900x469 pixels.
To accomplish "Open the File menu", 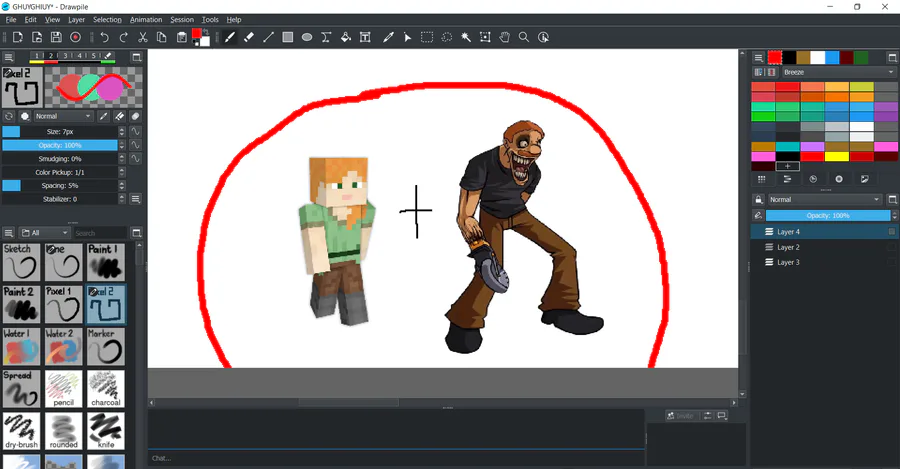I will (x=11, y=20).
